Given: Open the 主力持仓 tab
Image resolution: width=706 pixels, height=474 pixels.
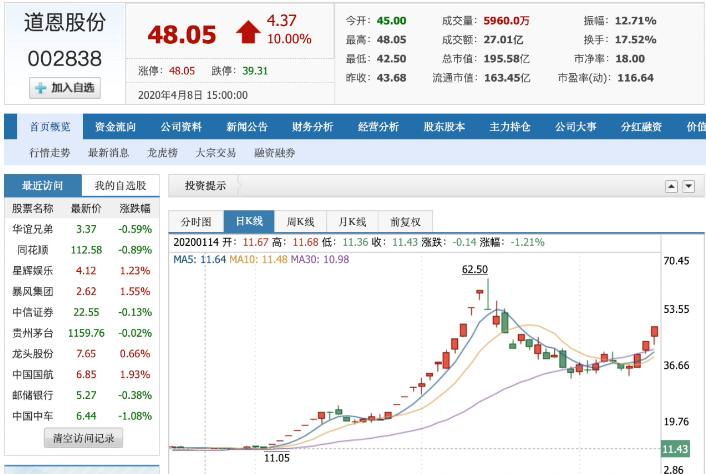Looking at the screenshot, I should (510, 126).
